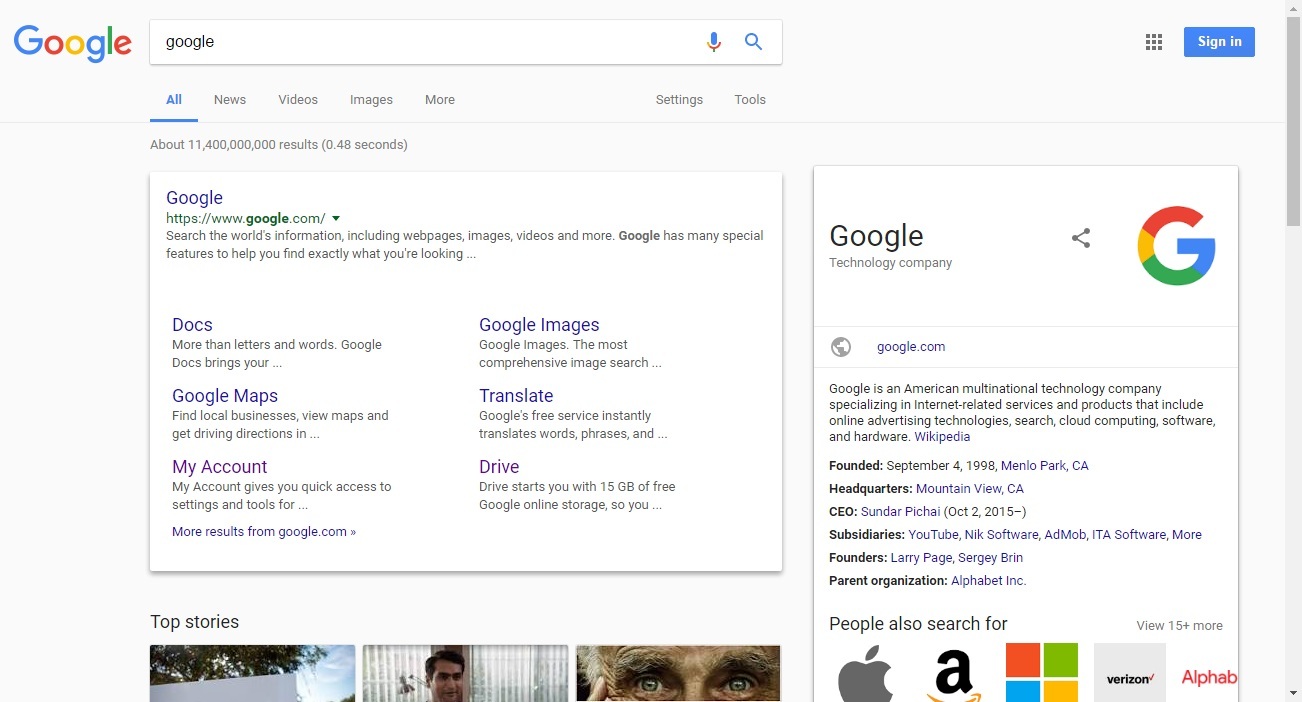The height and width of the screenshot is (702, 1302).
Task: Open the Google Images sitelink
Action: (x=539, y=325)
